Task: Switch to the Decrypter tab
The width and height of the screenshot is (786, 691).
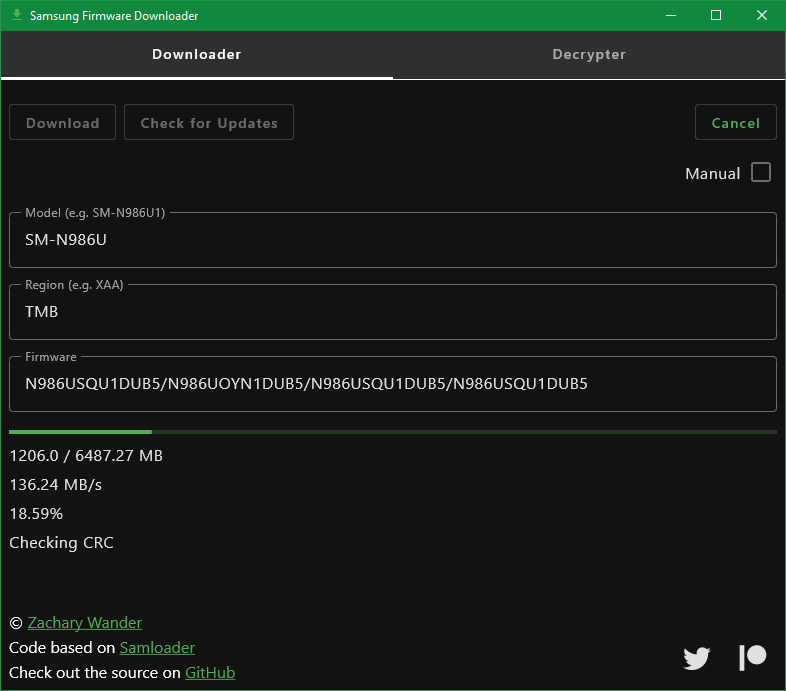Action: click(589, 54)
